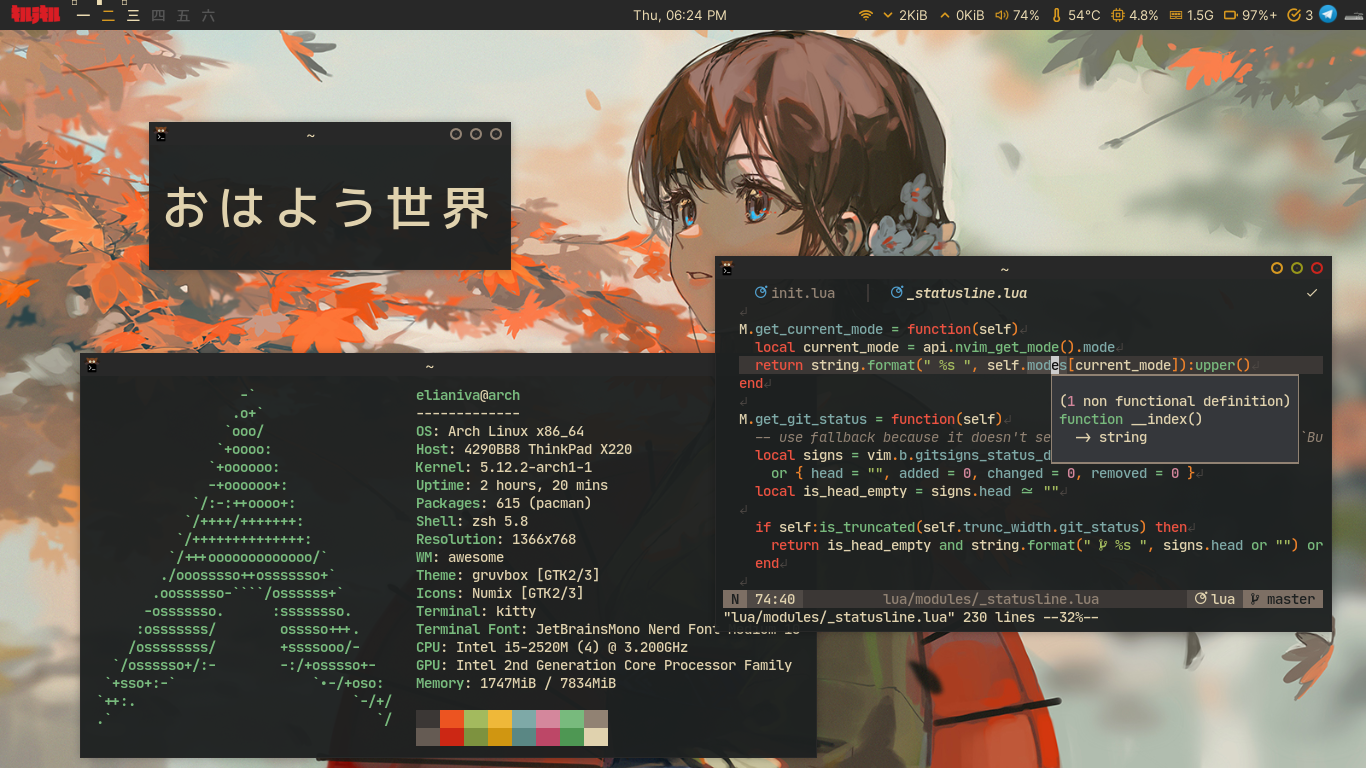
Task: Switch to workspace tag 三
Action: [x=133, y=16]
